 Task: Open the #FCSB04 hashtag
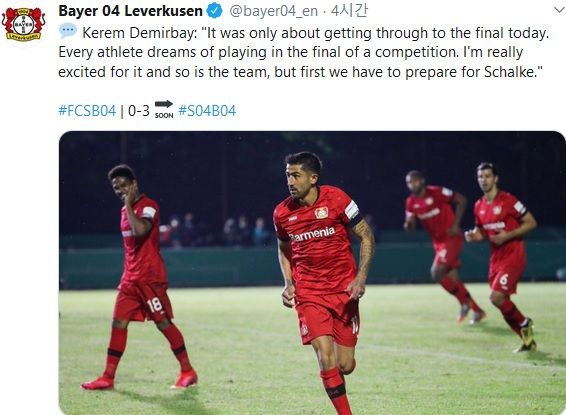click(x=87, y=111)
